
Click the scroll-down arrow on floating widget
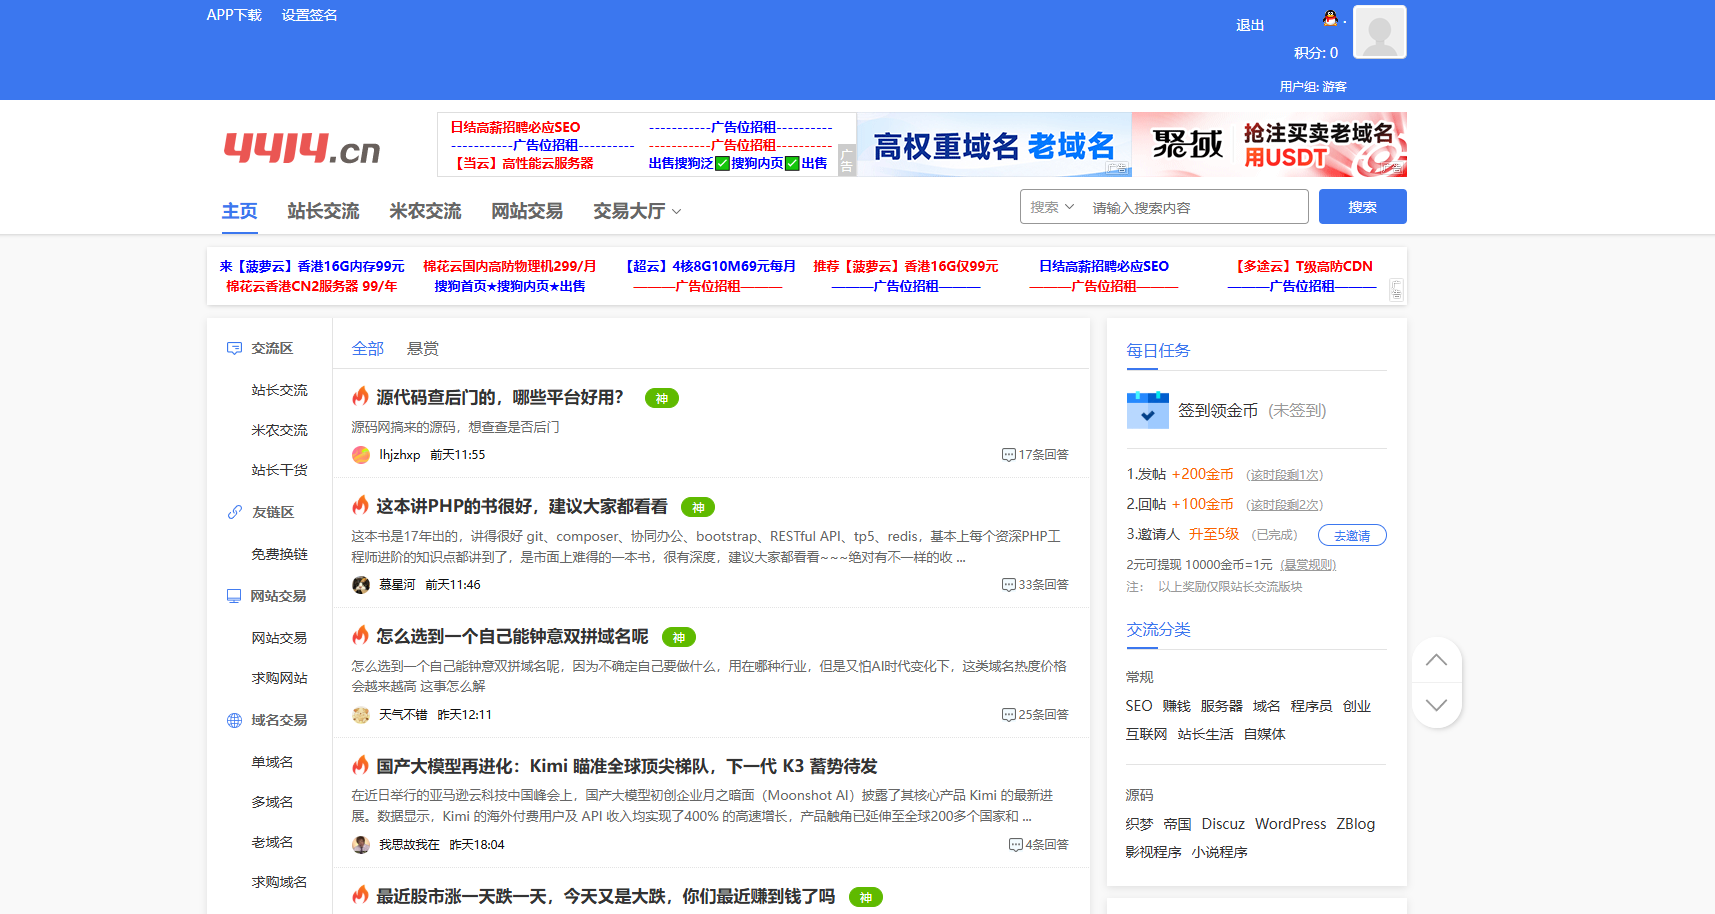click(1436, 705)
